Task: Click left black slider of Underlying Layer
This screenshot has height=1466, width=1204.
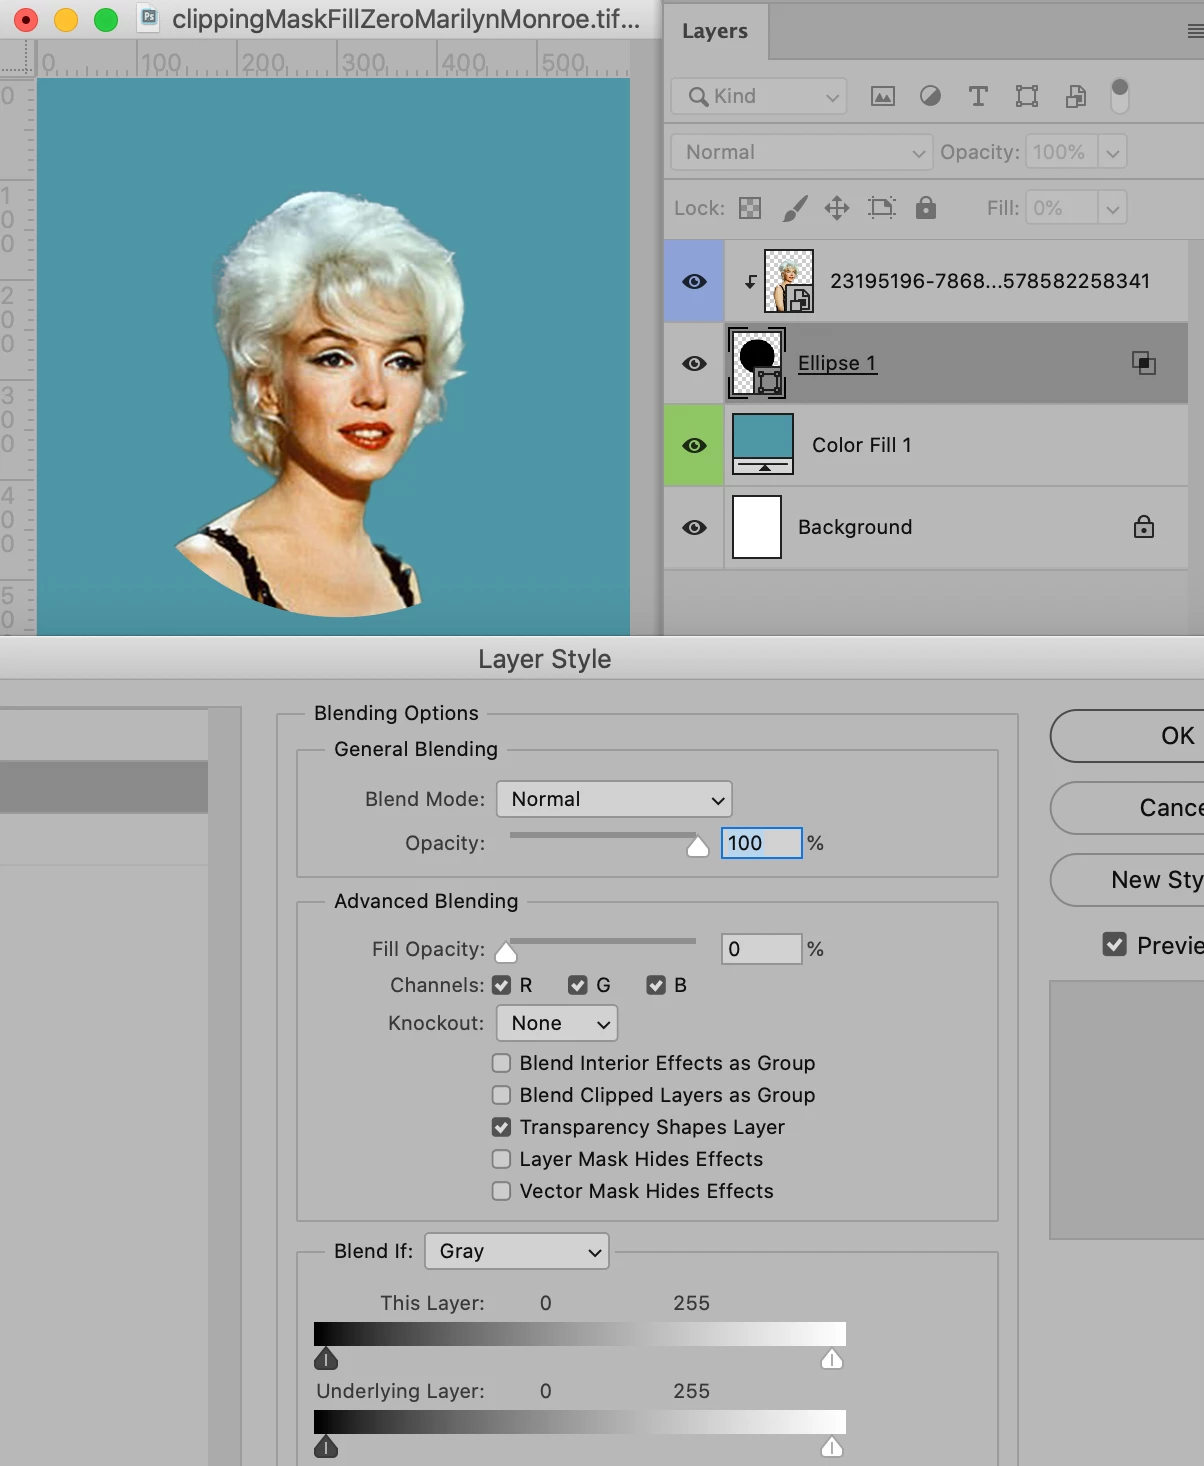Action: (x=326, y=1447)
